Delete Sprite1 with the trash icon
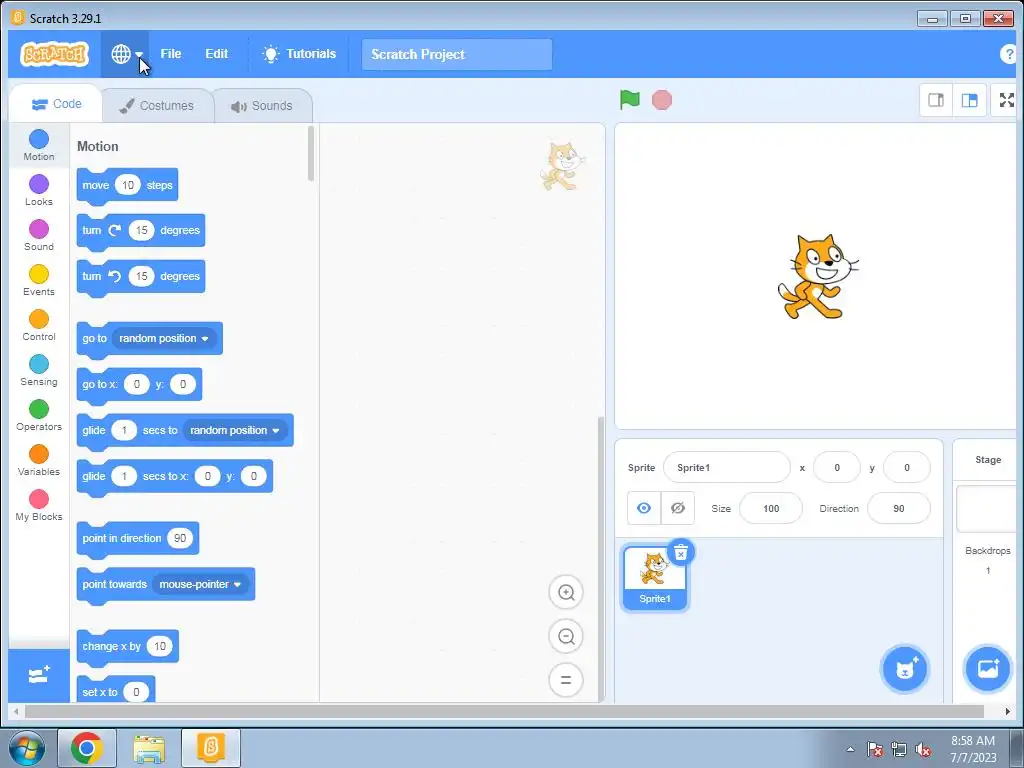 pyautogui.click(x=680, y=553)
